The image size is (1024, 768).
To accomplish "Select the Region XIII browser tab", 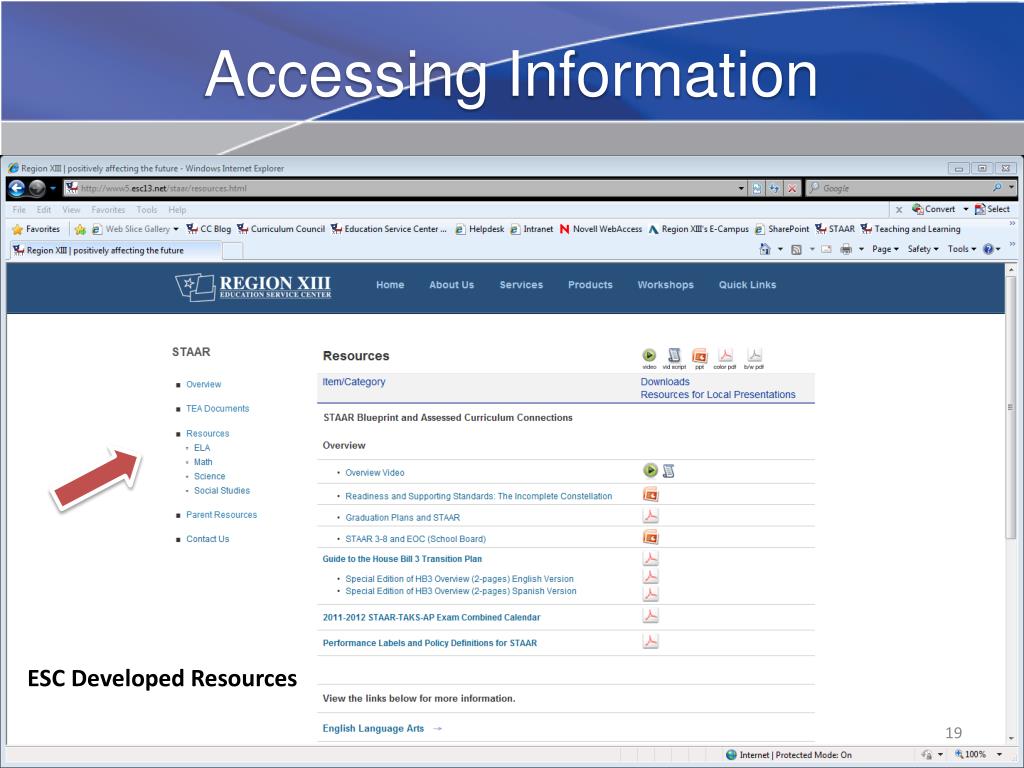I will pos(116,250).
